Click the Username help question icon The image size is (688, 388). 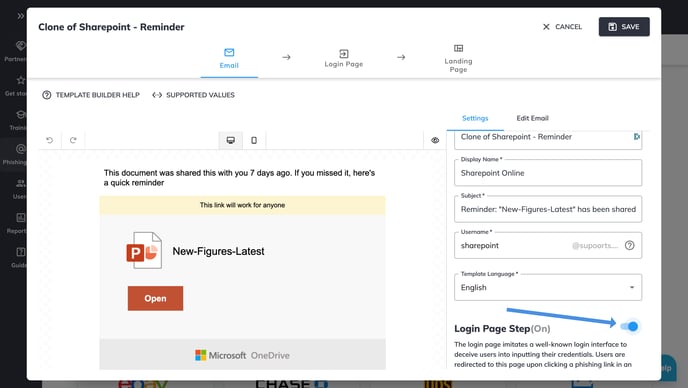point(630,245)
